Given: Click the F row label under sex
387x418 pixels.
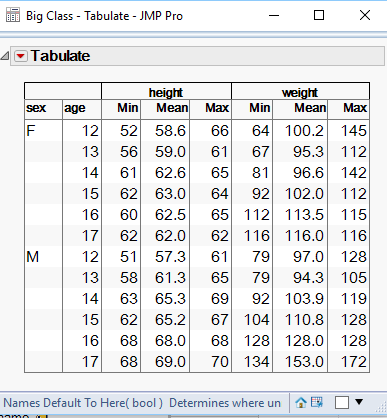Looking at the screenshot, I should [31, 131].
